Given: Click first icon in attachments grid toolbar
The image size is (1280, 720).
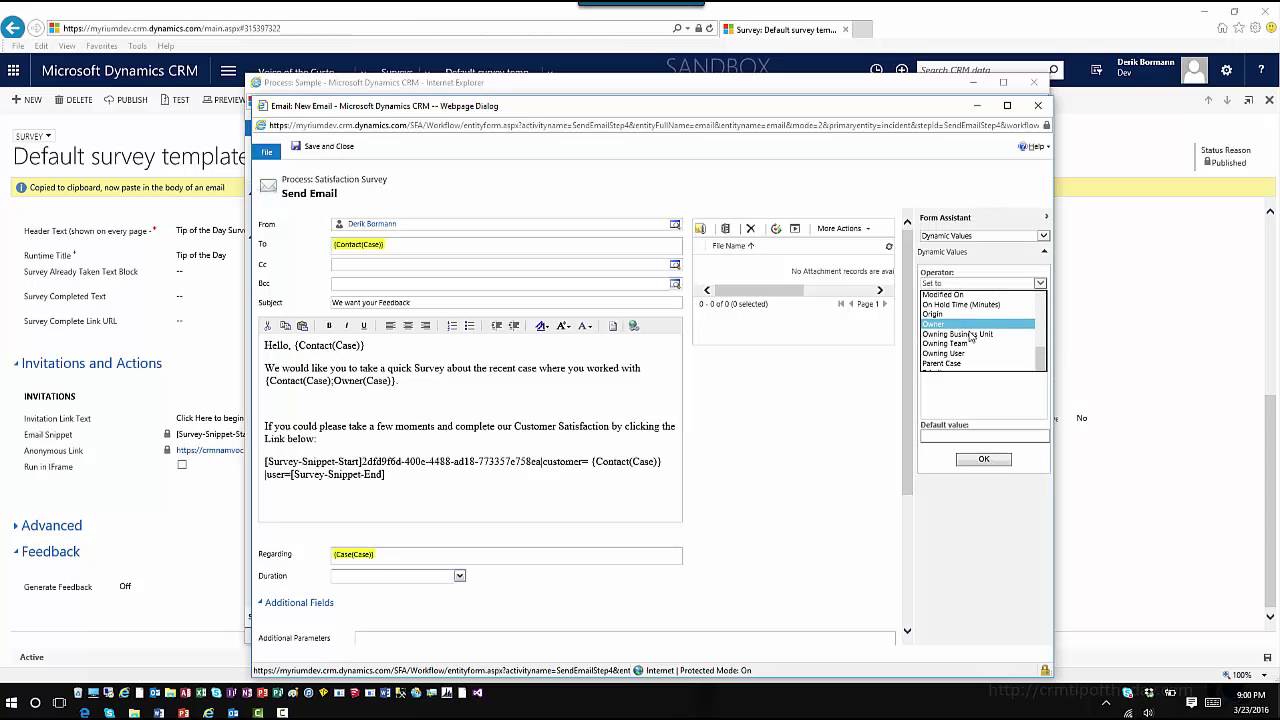Looking at the screenshot, I should [x=701, y=228].
